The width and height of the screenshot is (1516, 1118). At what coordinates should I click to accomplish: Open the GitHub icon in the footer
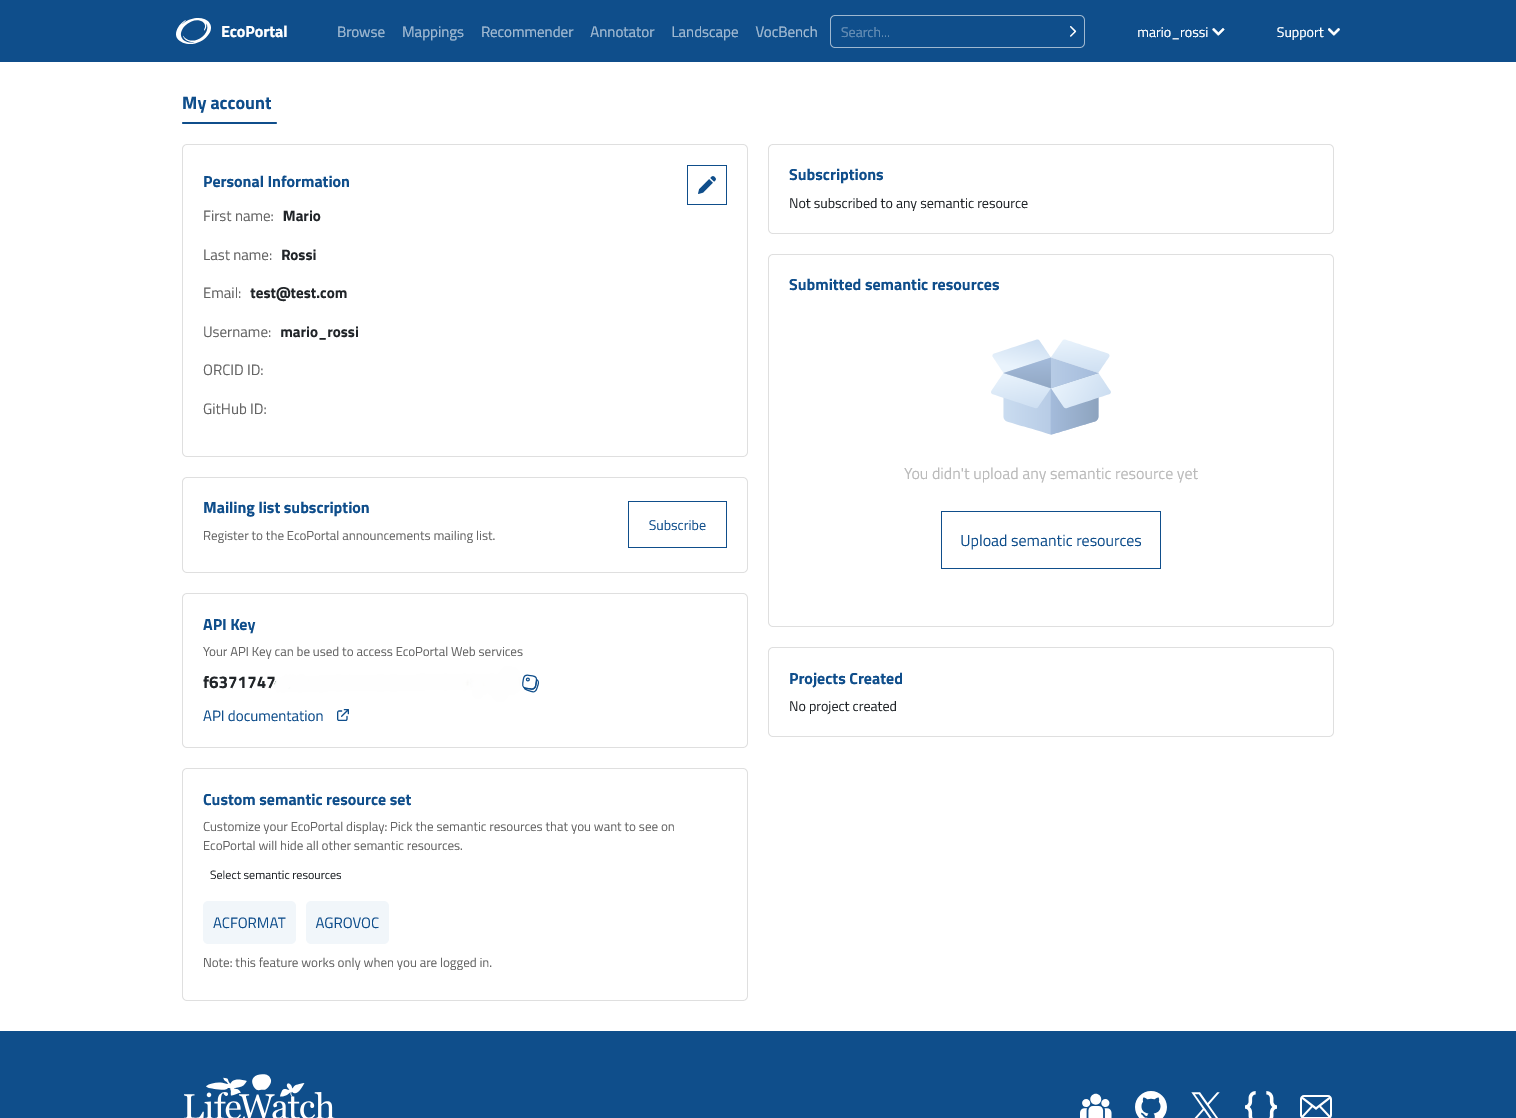(x=1150, y=1104)
